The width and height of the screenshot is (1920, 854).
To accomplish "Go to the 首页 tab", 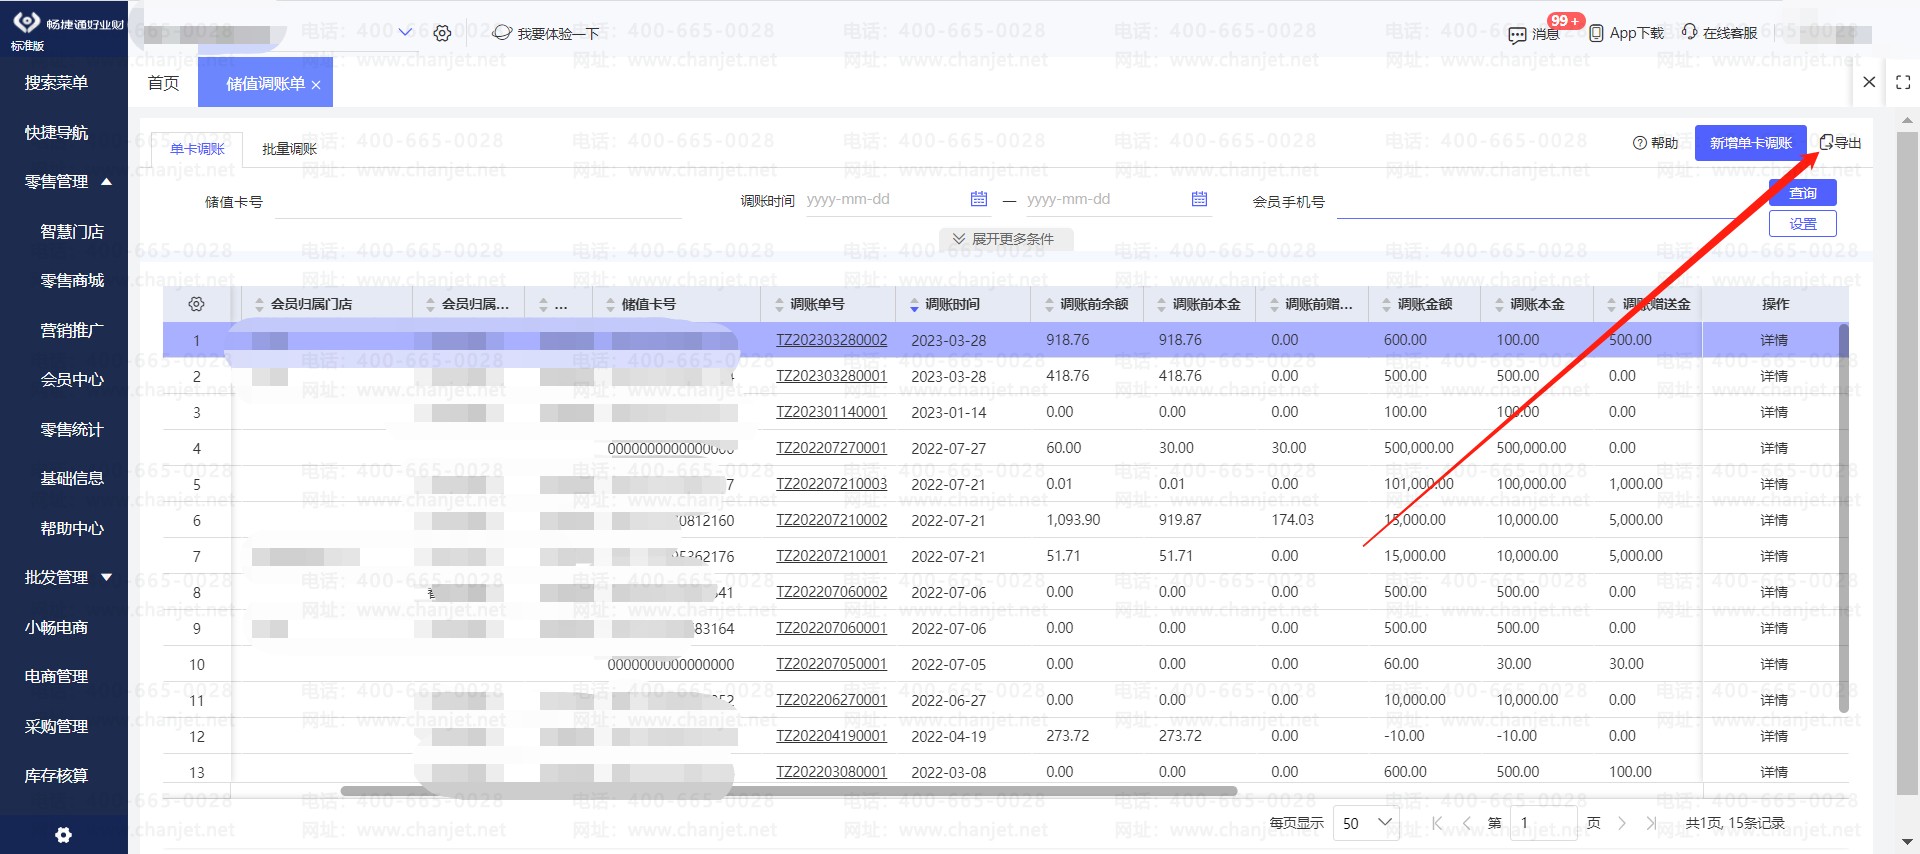I will click(163, 83).
